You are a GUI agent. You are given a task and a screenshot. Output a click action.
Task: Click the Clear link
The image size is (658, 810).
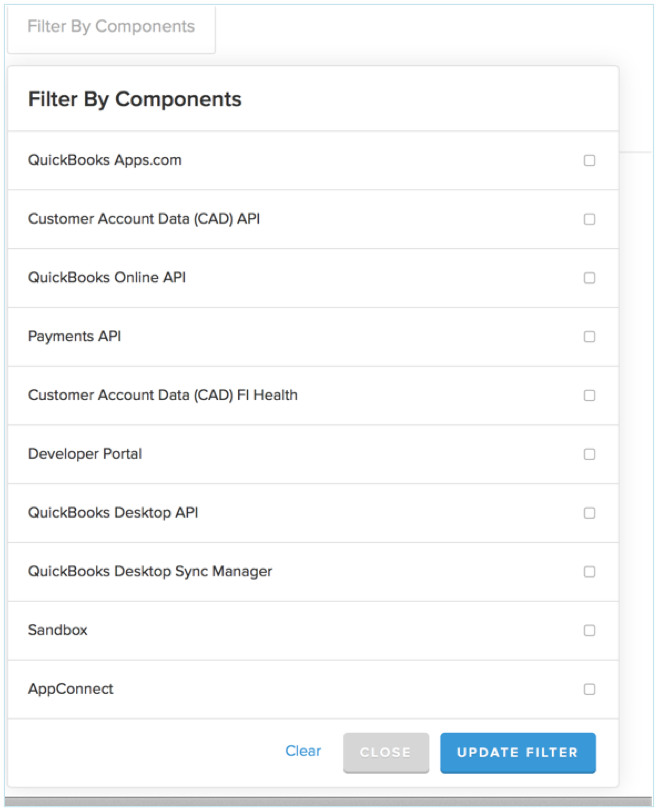pos(303,751)
